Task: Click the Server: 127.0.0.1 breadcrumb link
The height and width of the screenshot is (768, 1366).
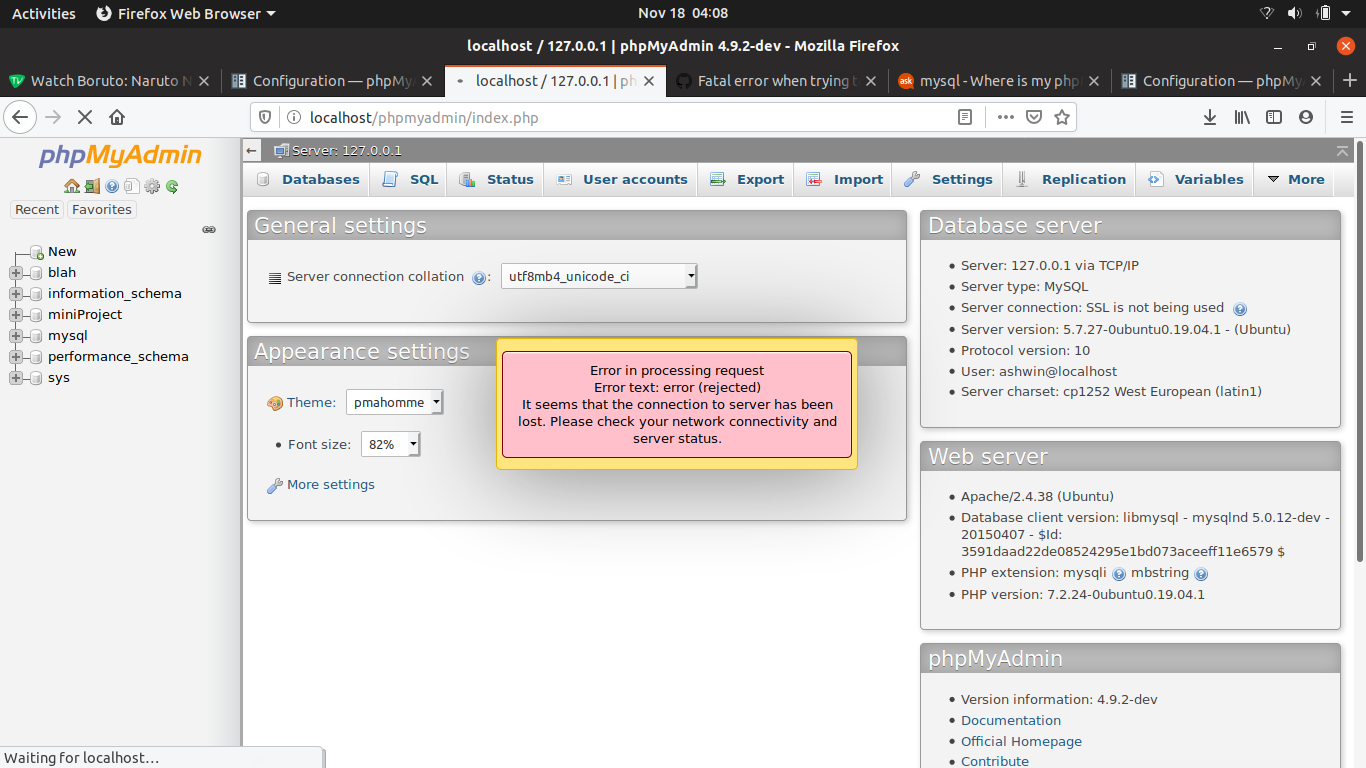Action: click(346, 151)
